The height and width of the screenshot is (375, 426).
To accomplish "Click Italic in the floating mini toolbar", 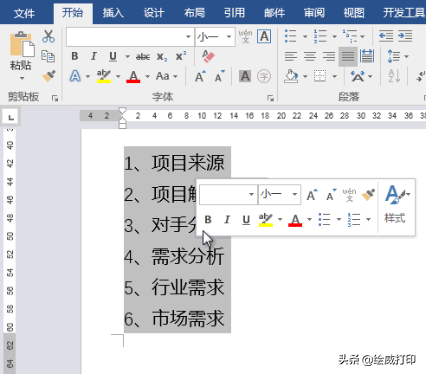I will [x=227, y=220].
